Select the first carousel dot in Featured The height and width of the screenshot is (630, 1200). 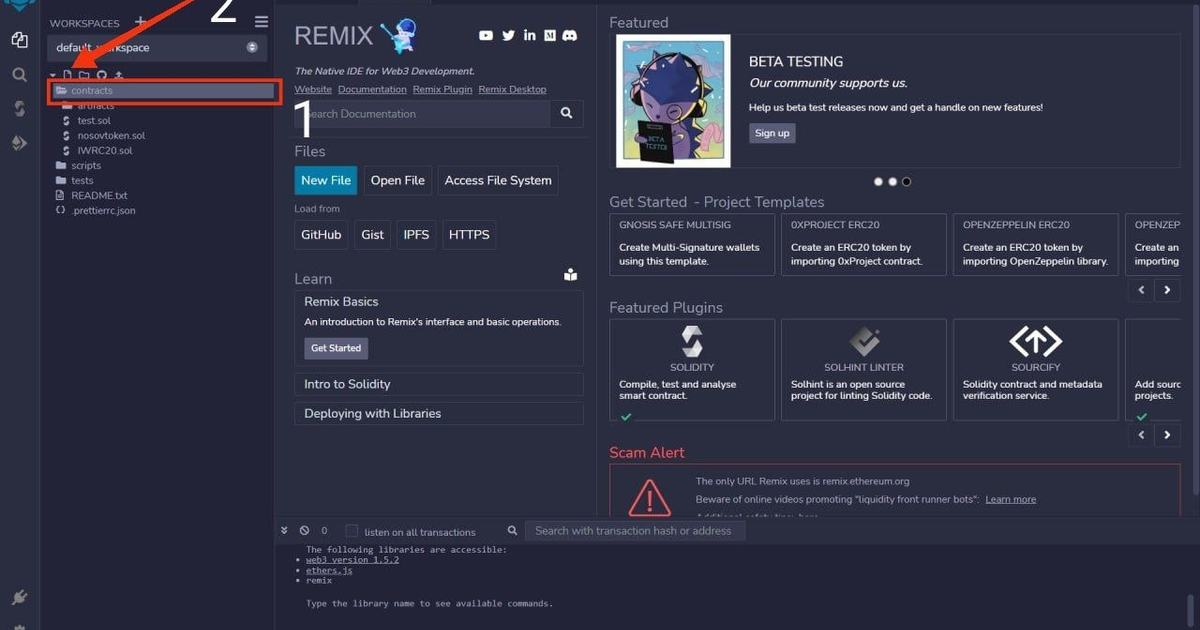pyautogui.click(x=878, y=182)
